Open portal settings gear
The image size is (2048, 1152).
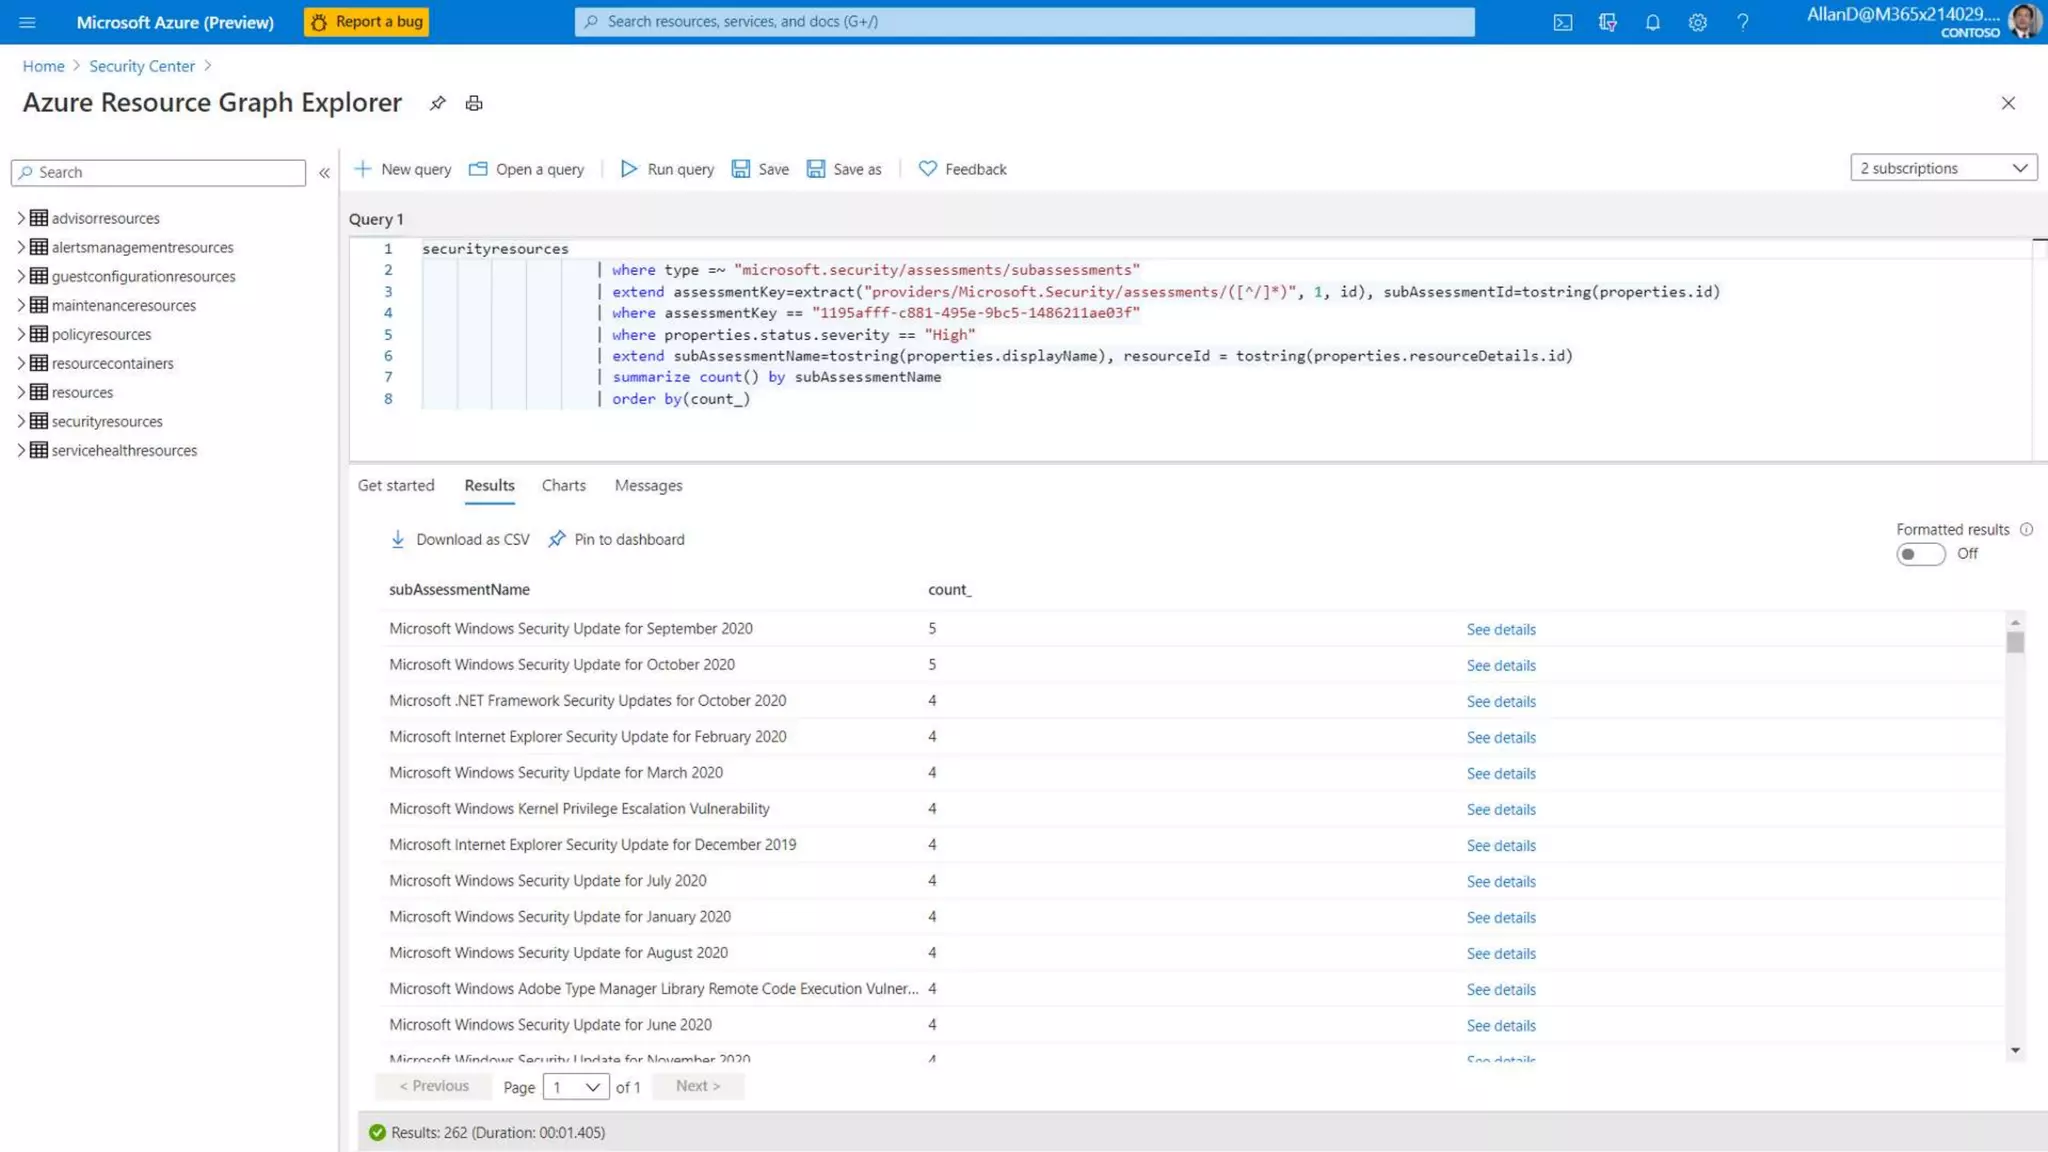pos(1697,22)
